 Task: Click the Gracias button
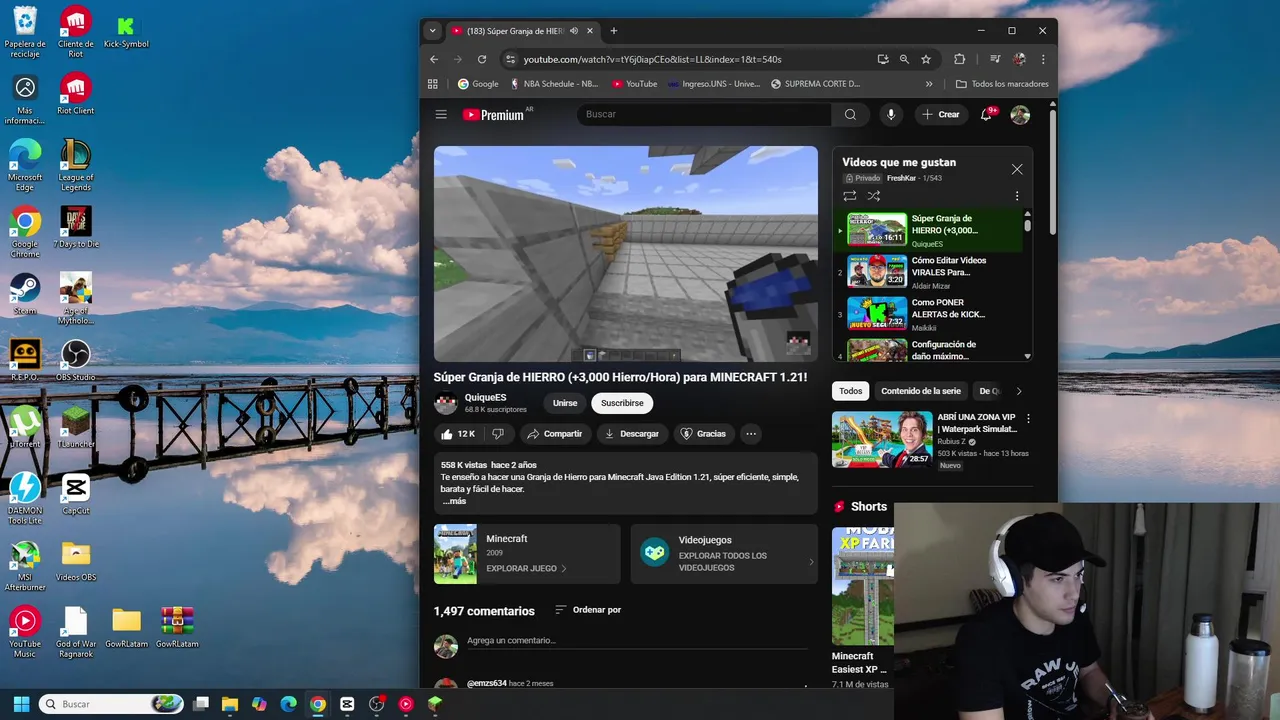(704, 434)
